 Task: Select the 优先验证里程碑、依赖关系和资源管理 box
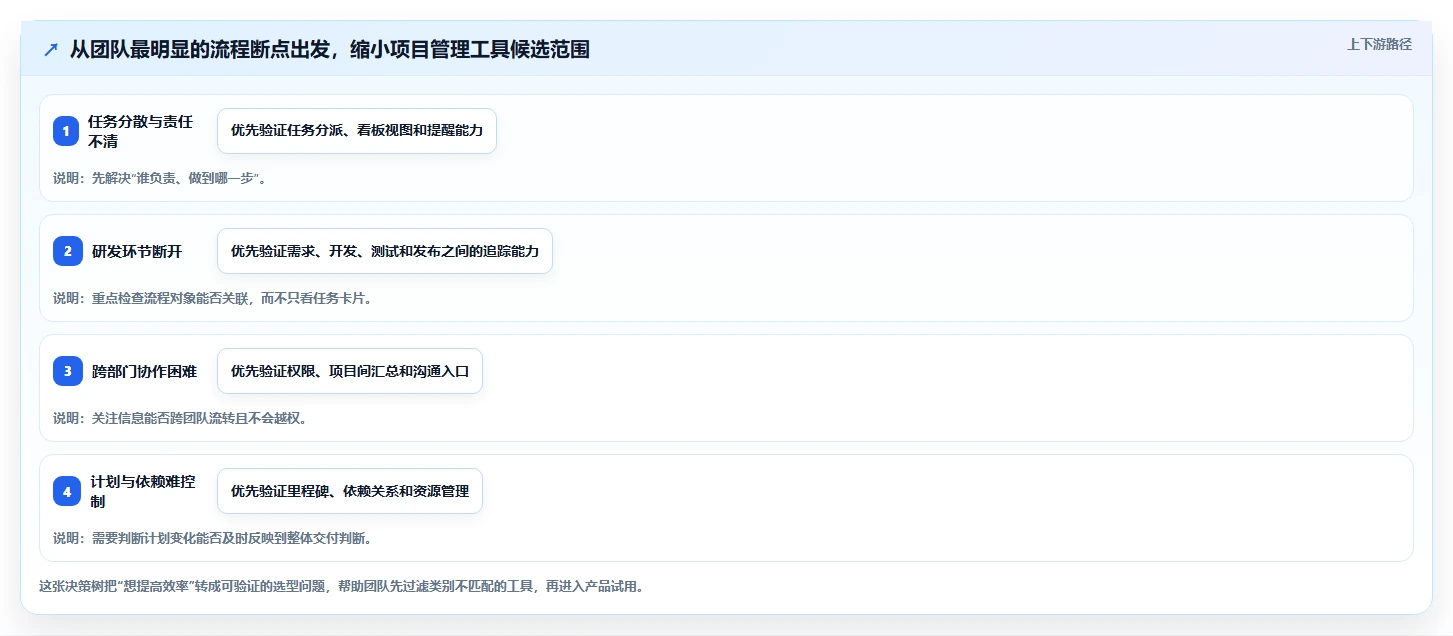[x=350, y=491]
